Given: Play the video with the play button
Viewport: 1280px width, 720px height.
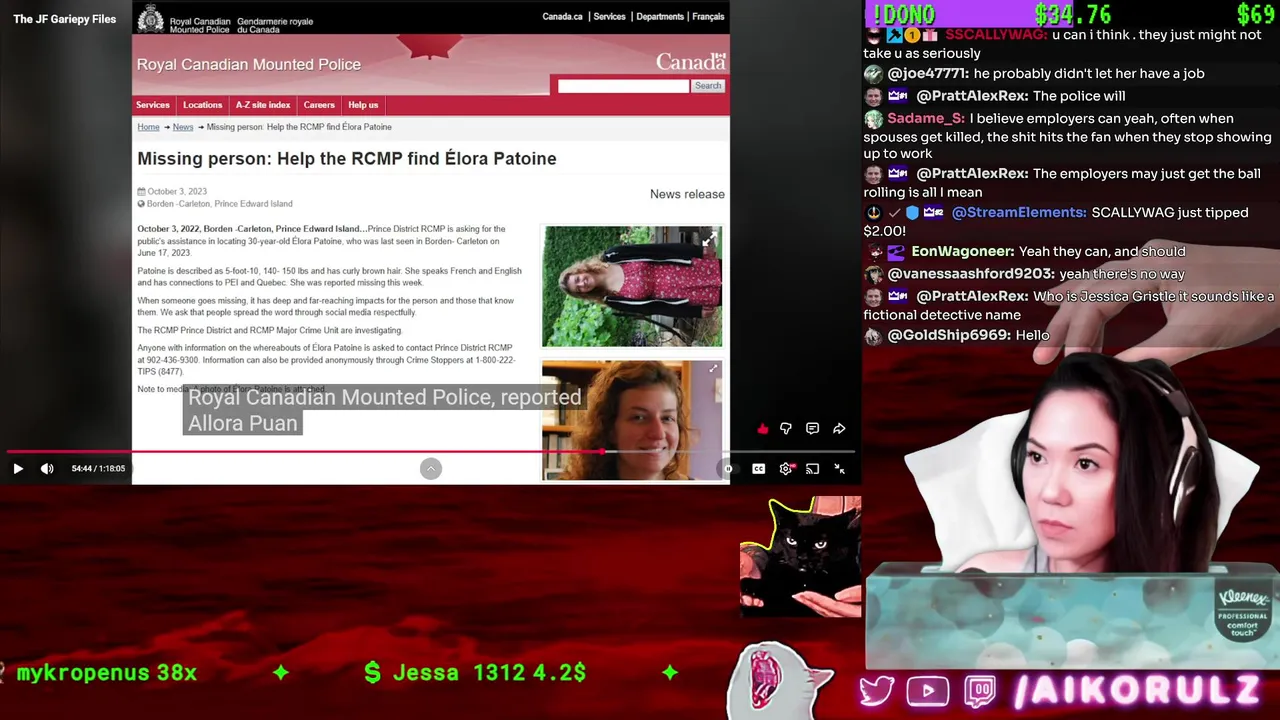Looking at the screenshot, I should click(18, 468).
